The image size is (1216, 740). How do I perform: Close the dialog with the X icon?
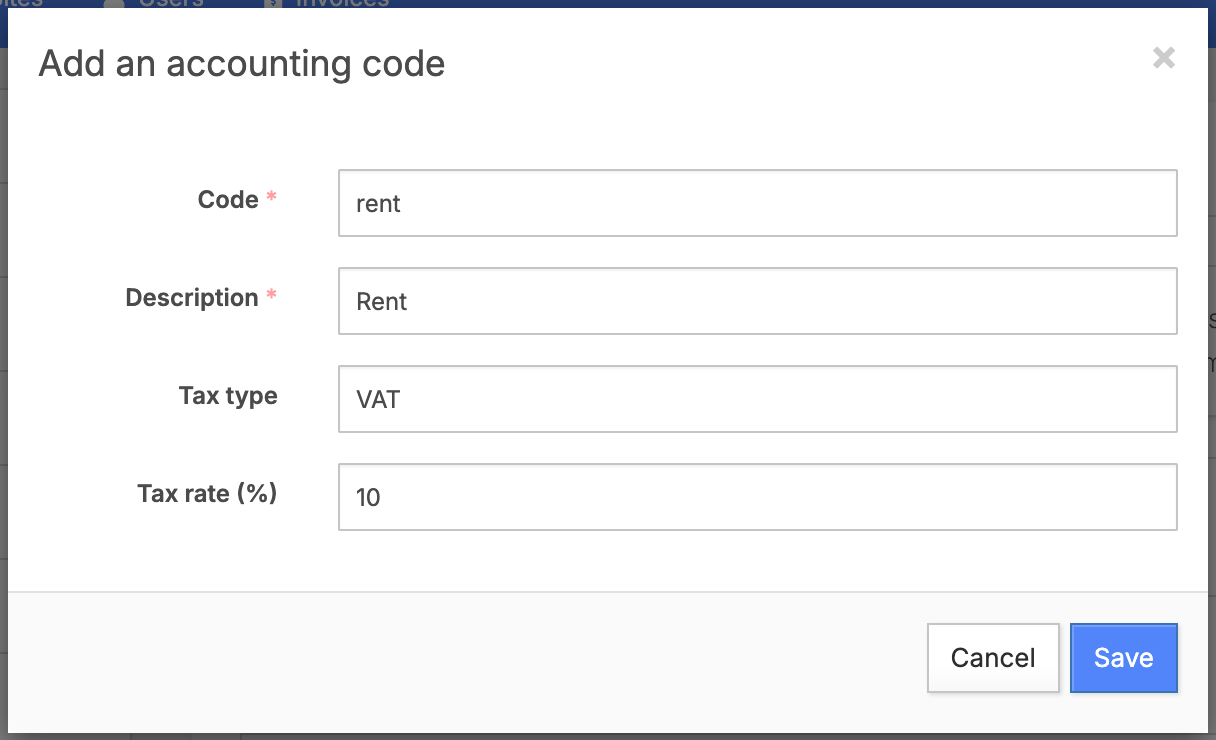[1163, 58]
